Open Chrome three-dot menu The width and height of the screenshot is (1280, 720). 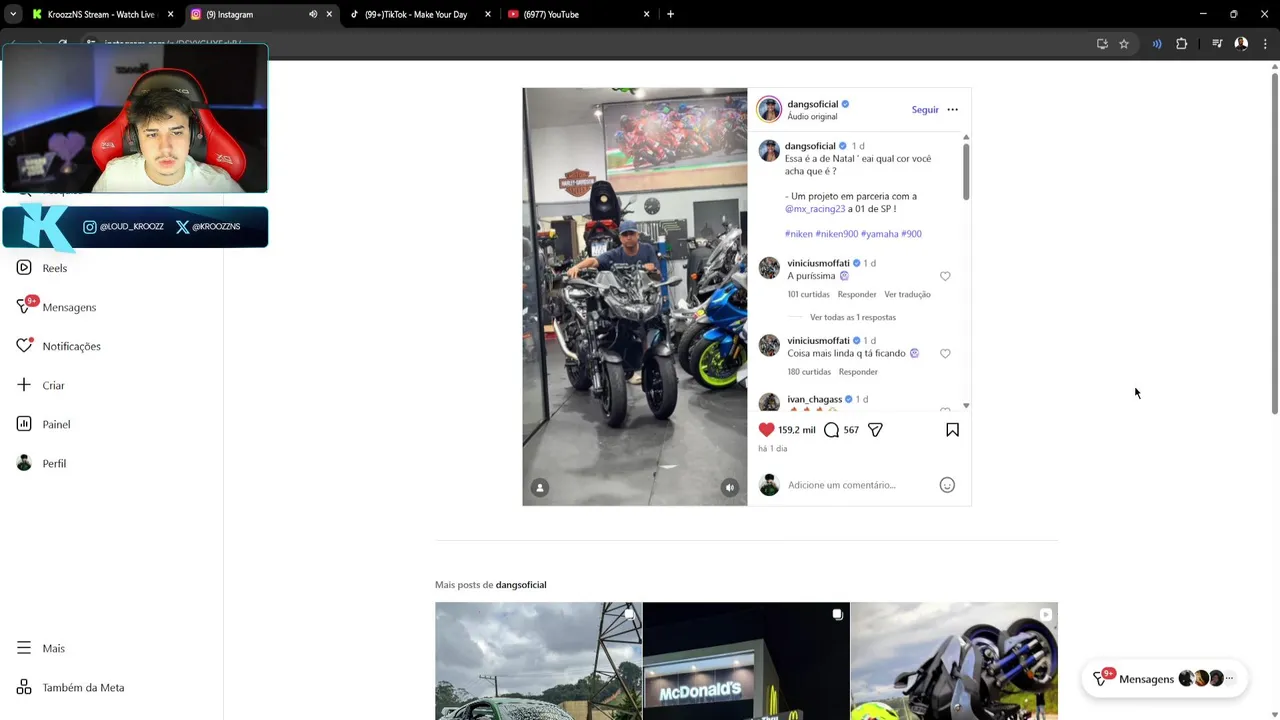[x=1265, y=44]
